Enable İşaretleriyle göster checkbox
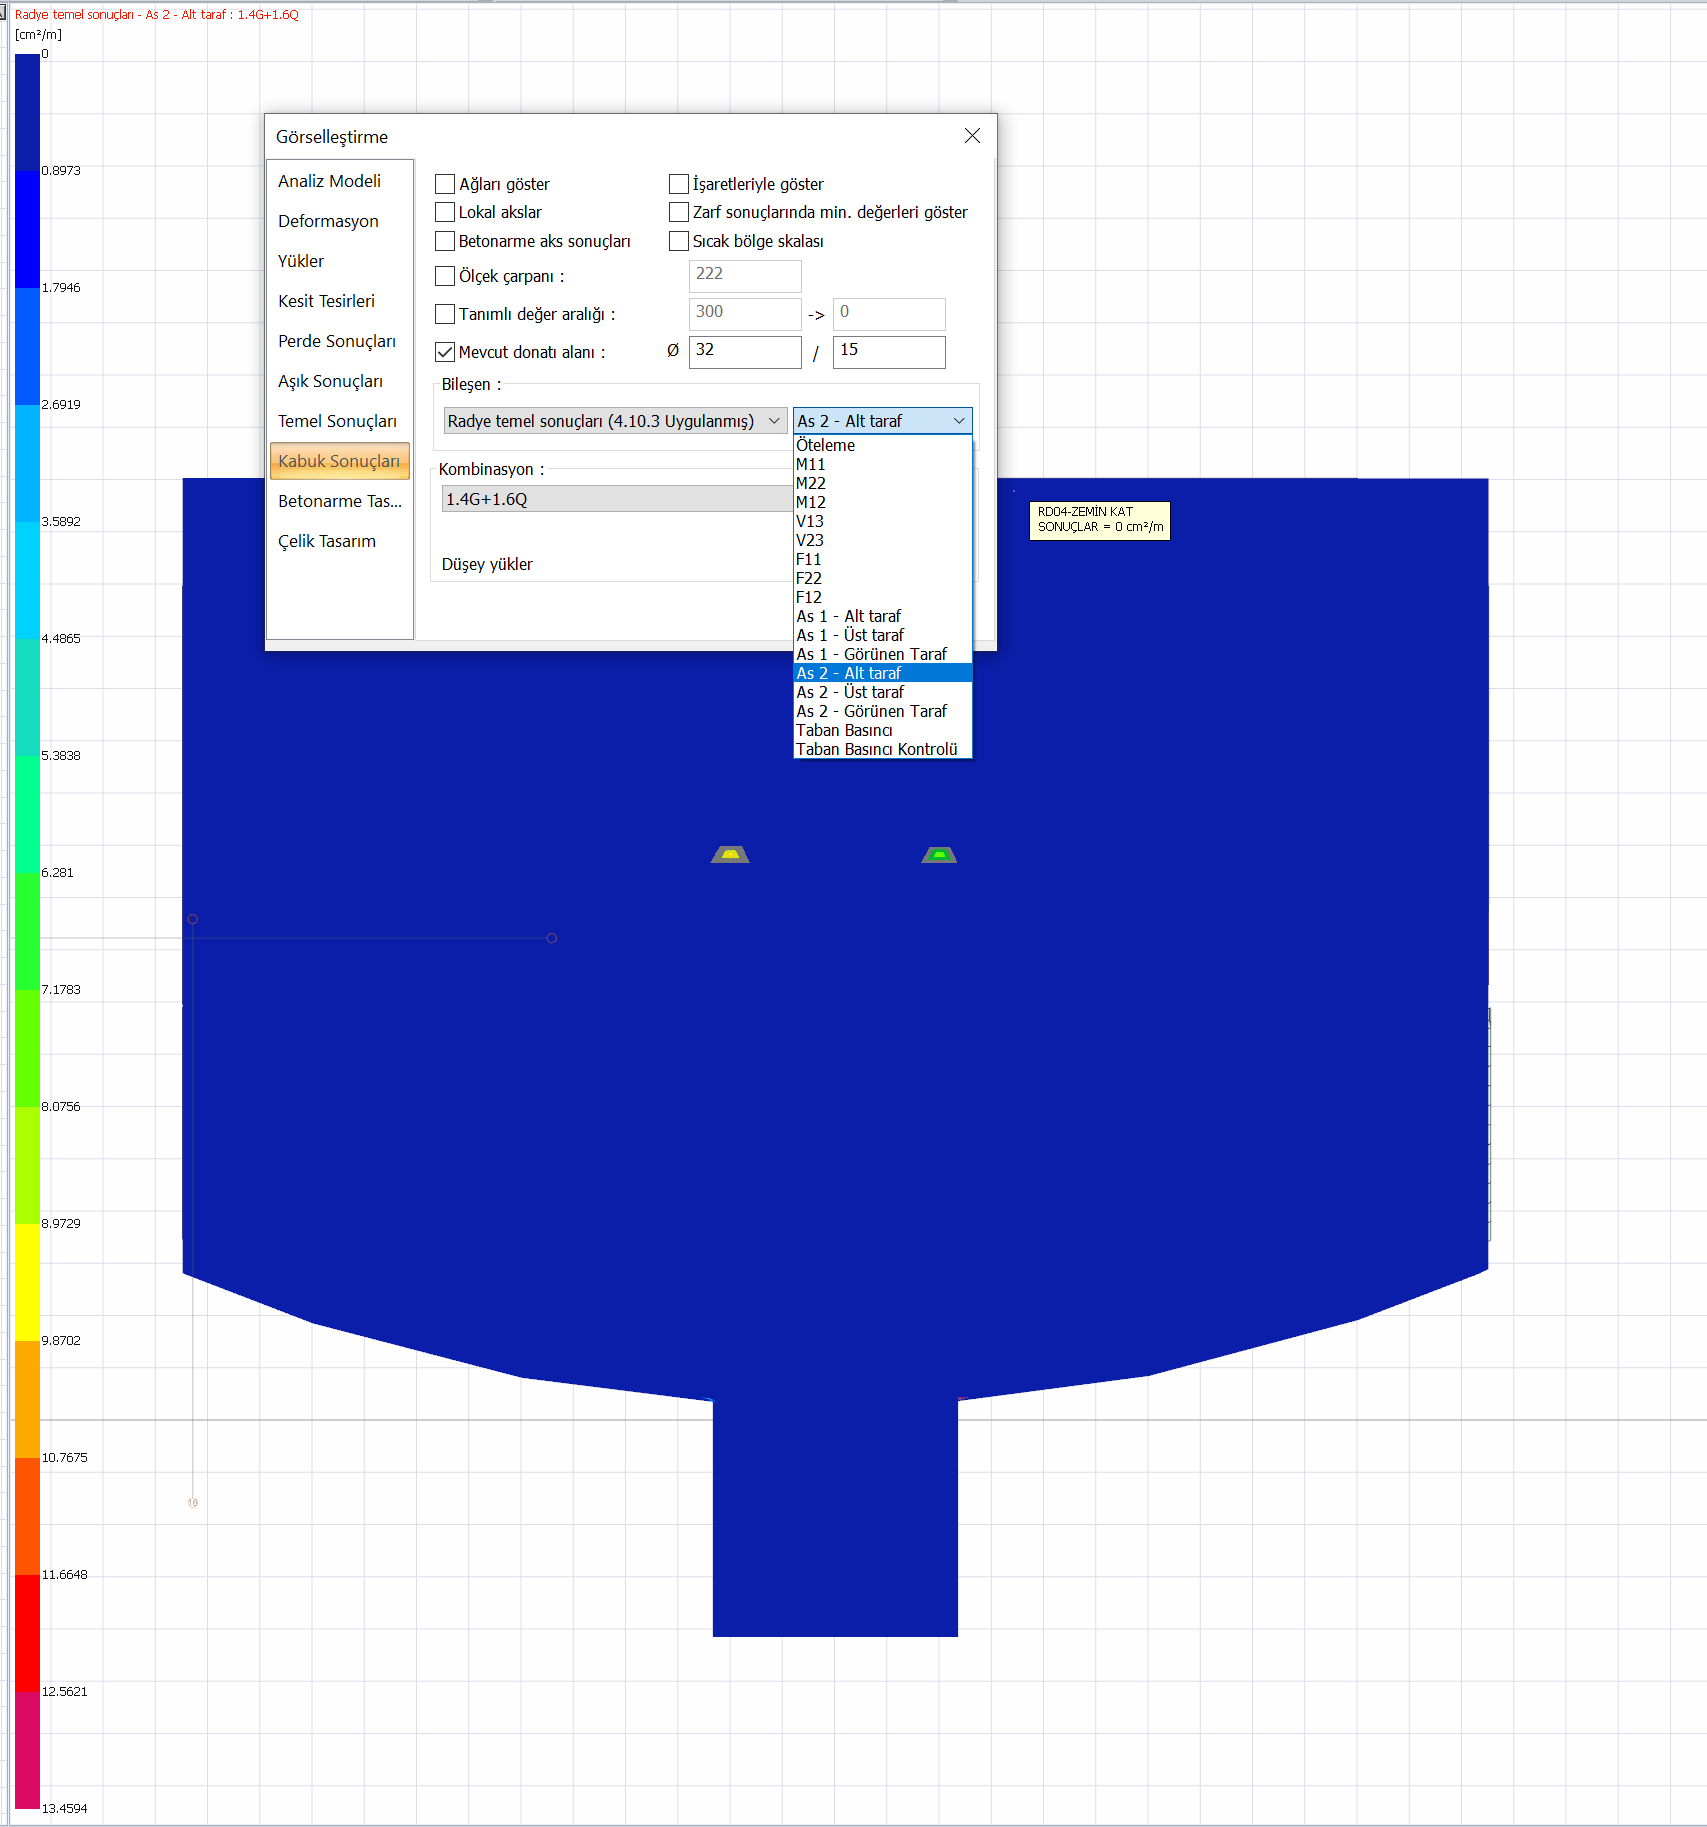 [x=679, y=184]
